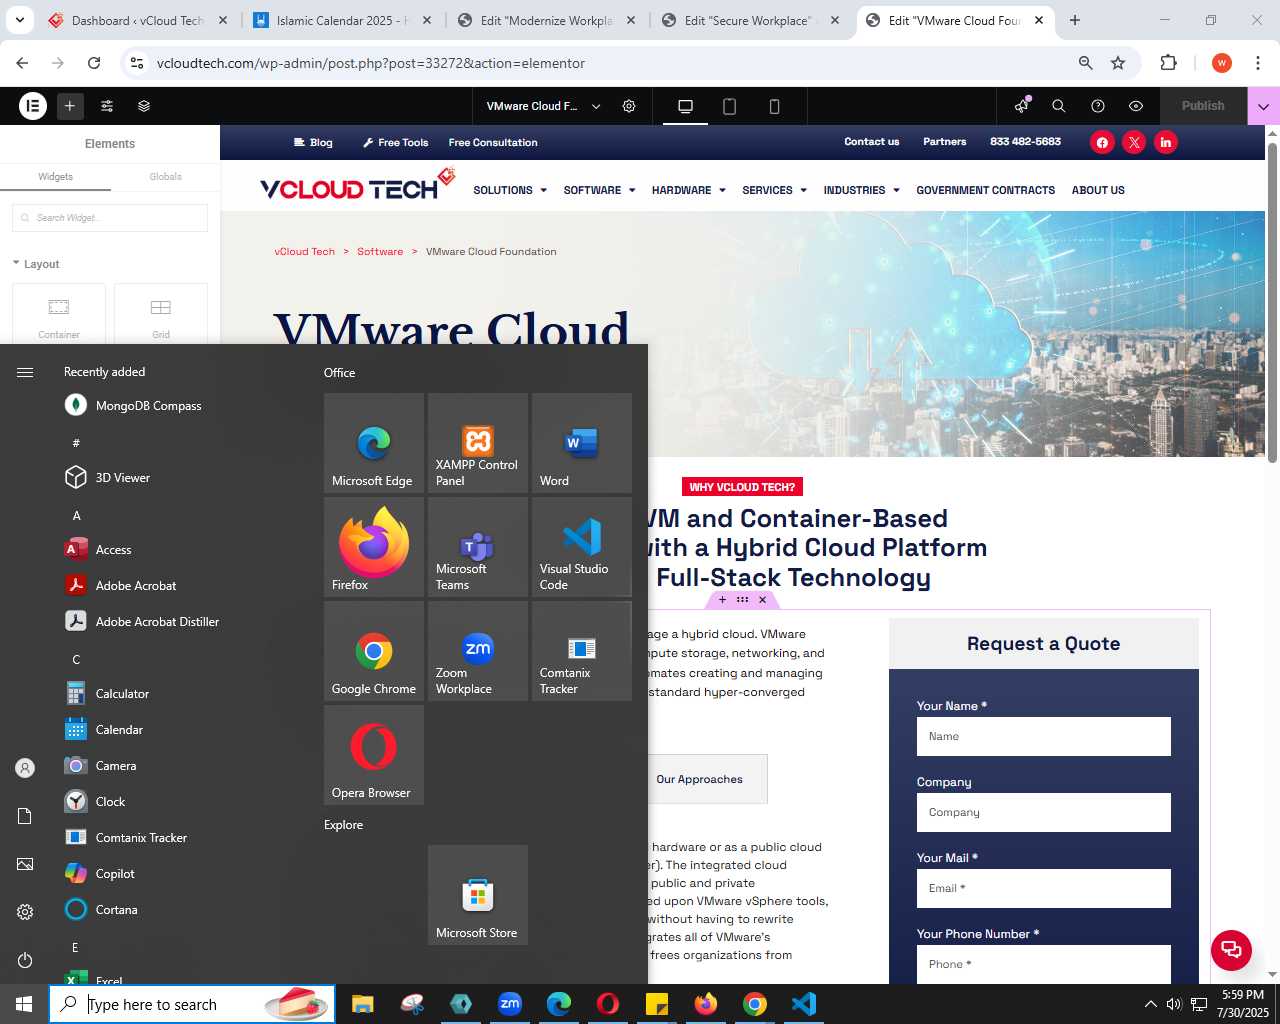1280x1024 pixels.
Task: Switch to Islamic Calendar 2025 browser tab
Action: 343,20
